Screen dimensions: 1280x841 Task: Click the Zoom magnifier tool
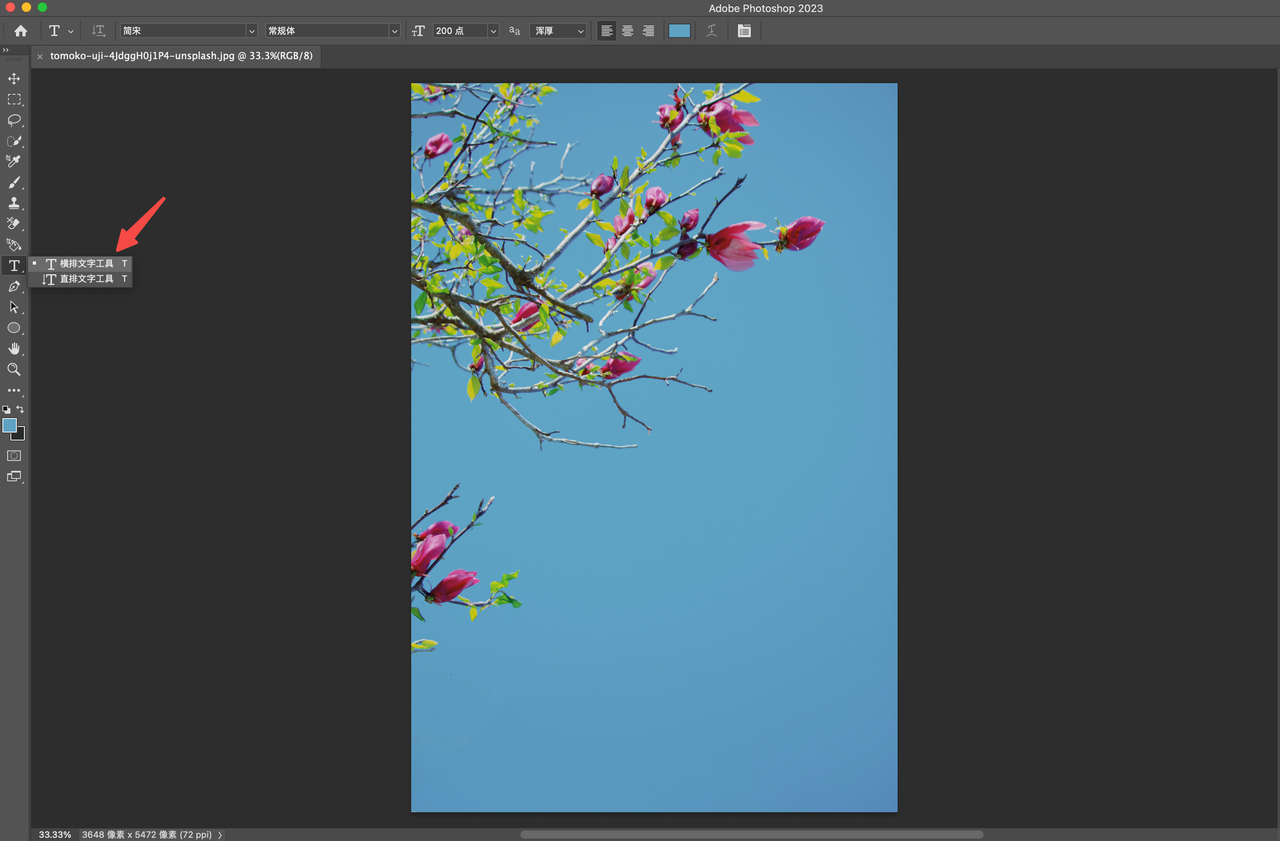coord(14,370)
